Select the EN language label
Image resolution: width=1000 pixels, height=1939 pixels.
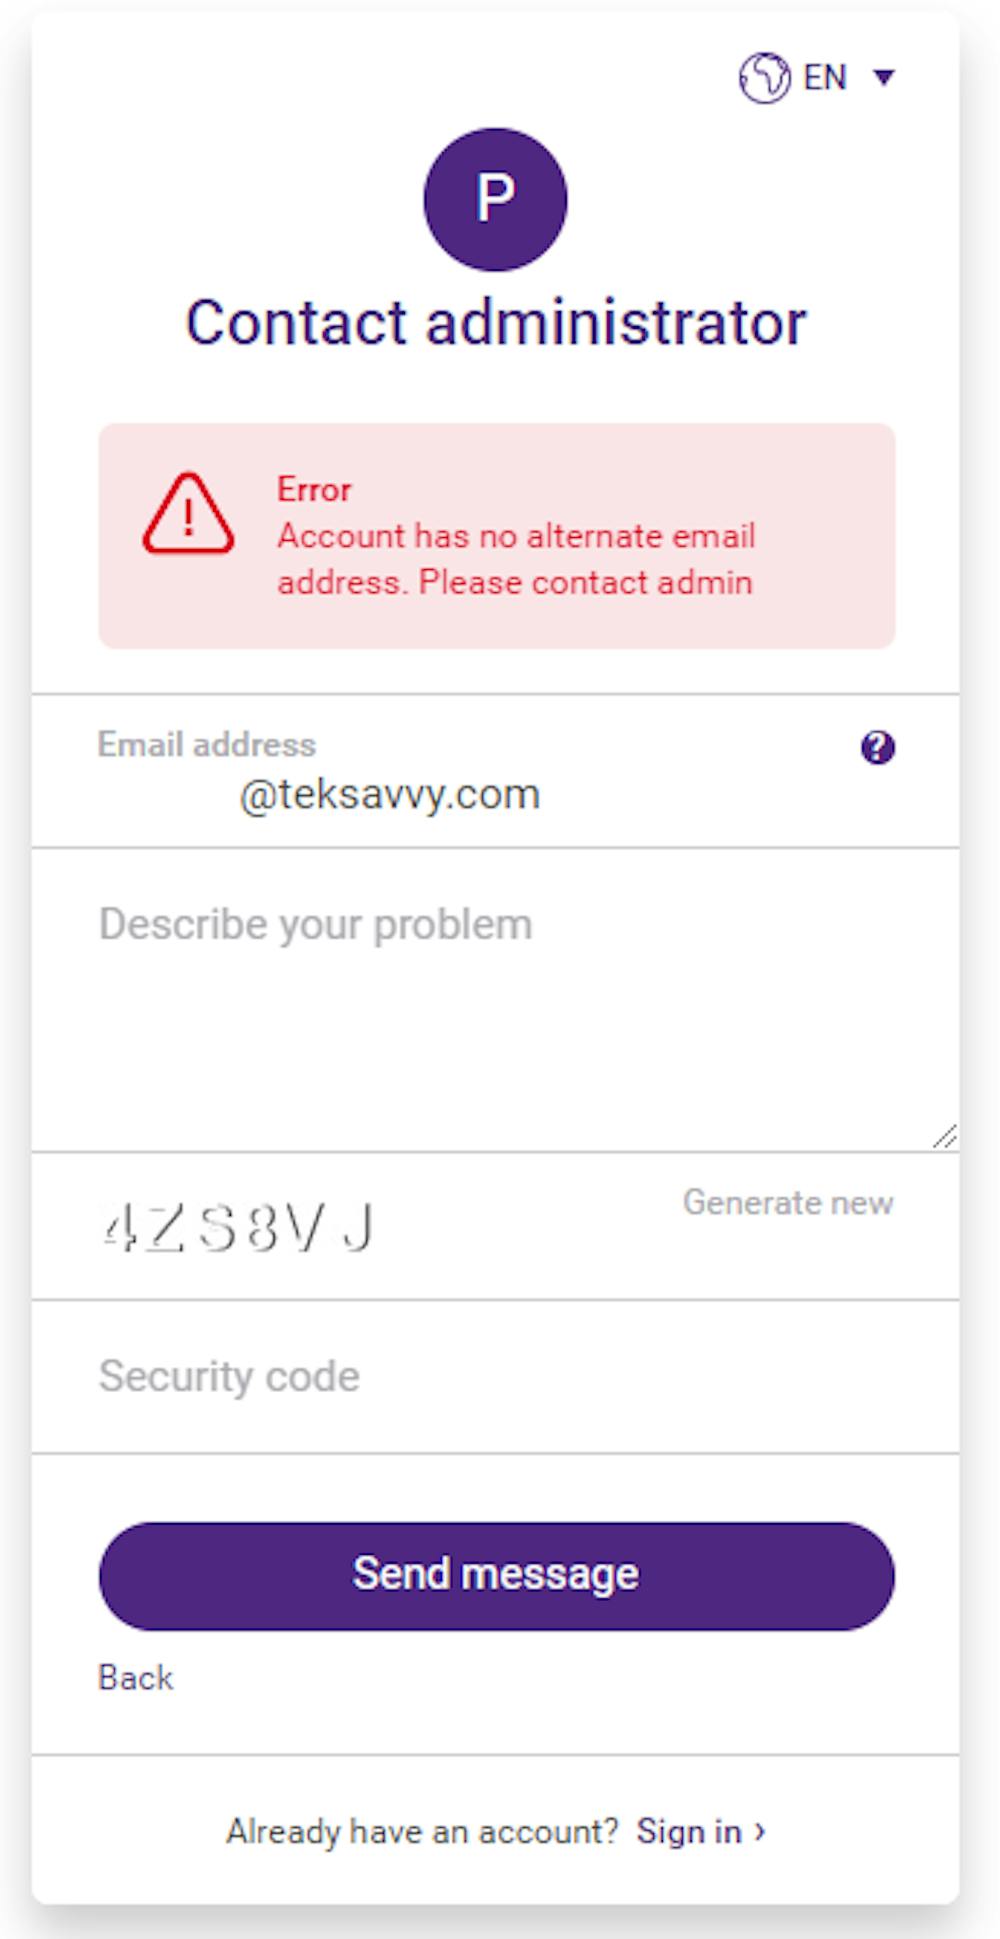click(825, 78)
